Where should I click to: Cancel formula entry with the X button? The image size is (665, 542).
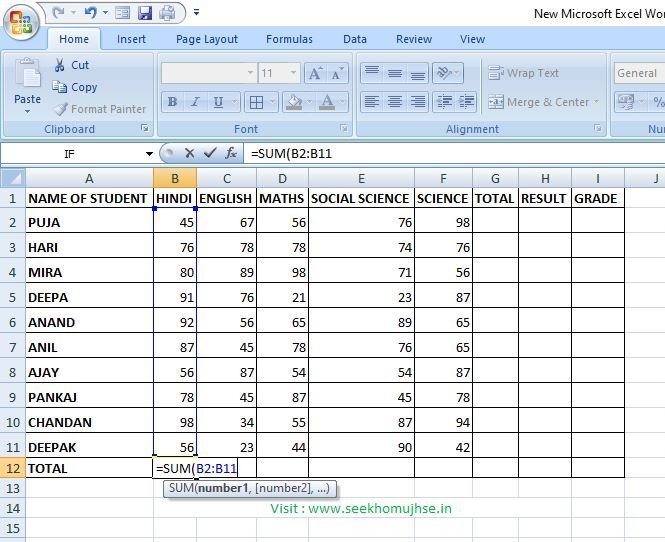click(x=189, y=153)
